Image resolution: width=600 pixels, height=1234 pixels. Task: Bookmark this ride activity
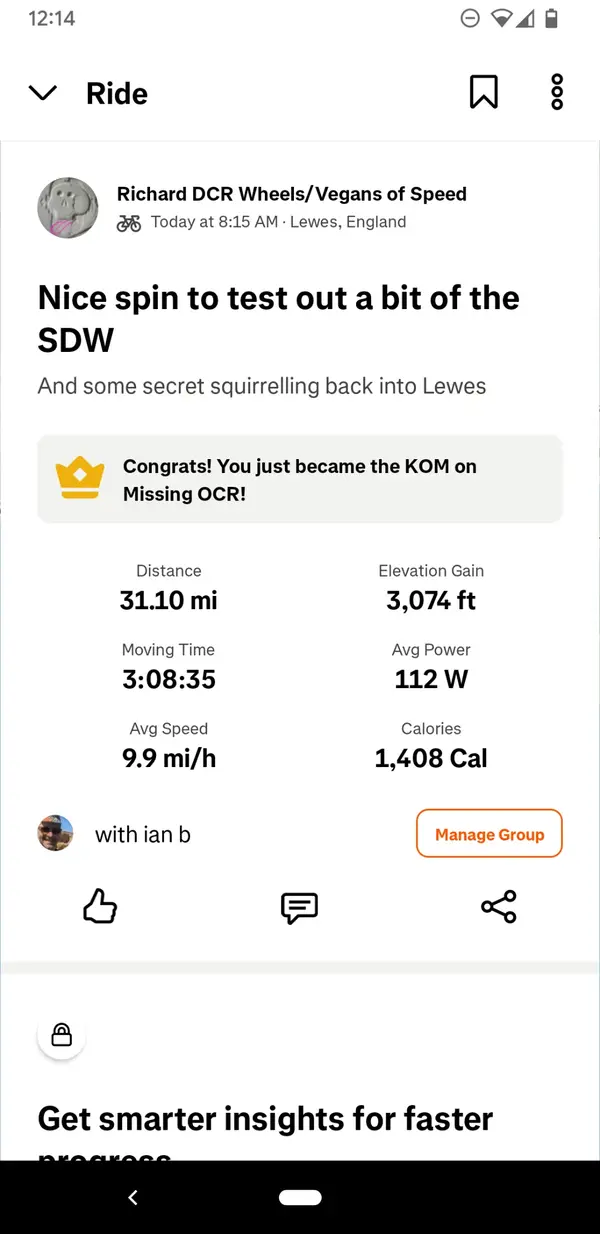(x=484, y=92)
